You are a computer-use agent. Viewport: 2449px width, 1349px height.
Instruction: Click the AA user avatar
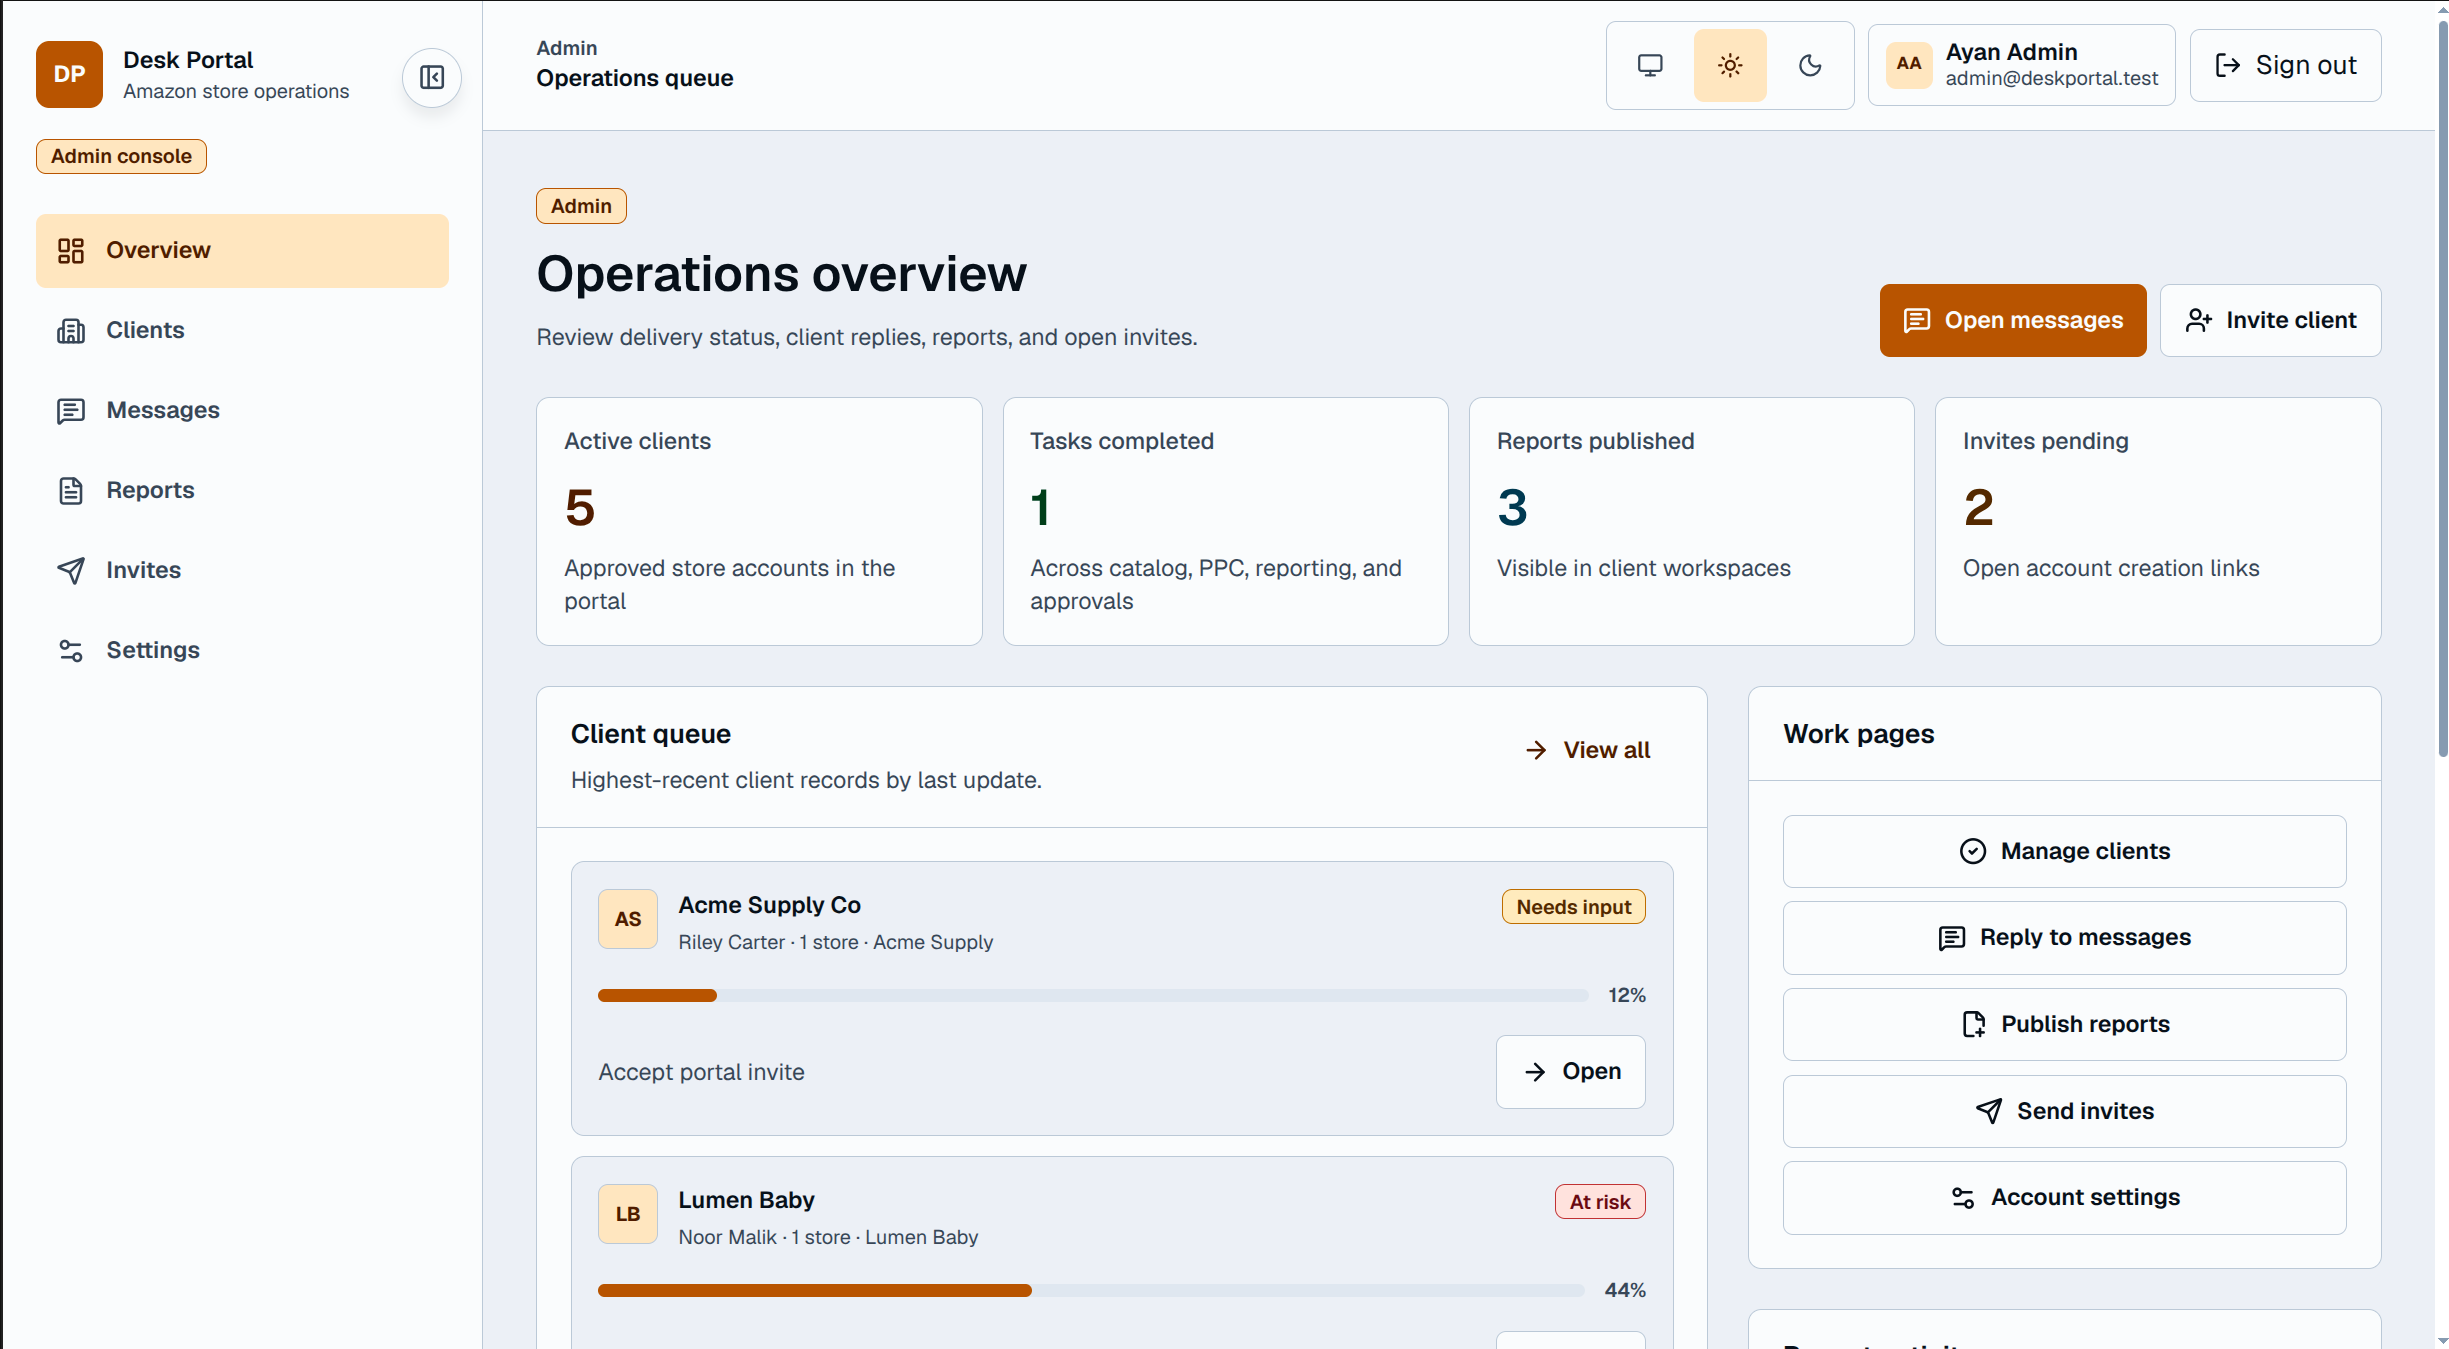click(x=1909, y=64)
